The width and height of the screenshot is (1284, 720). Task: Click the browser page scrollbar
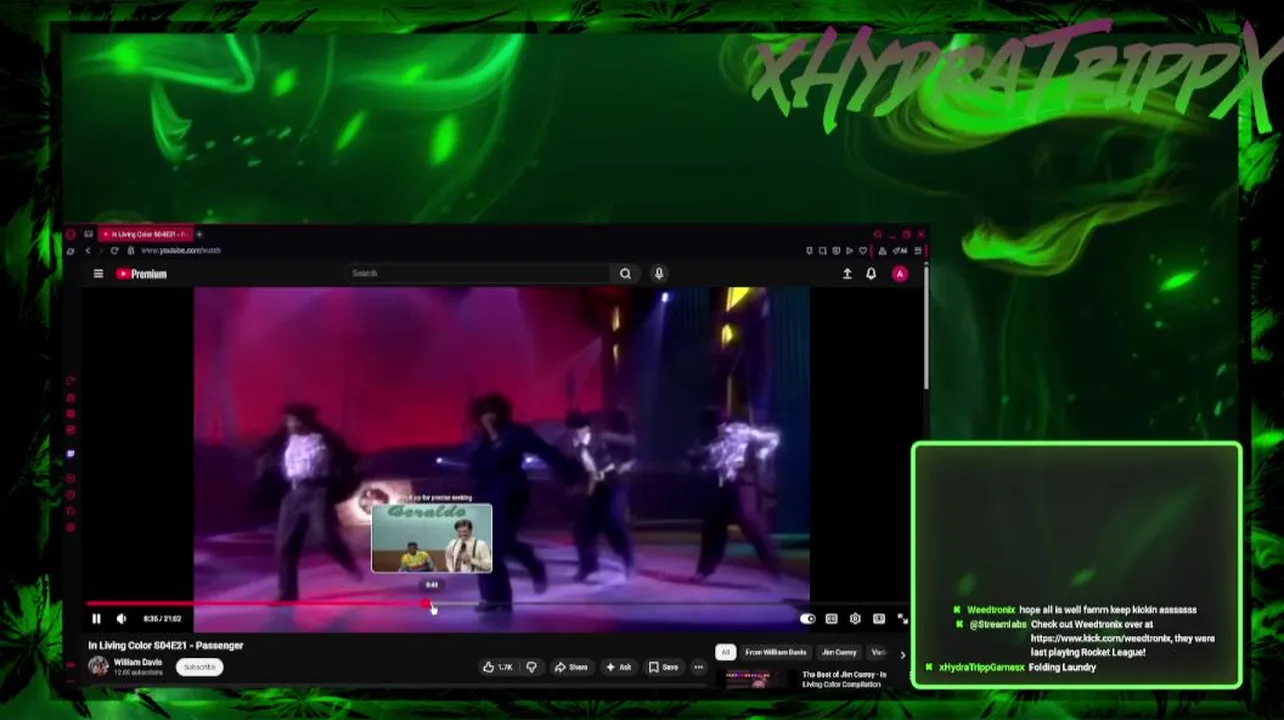925,327
